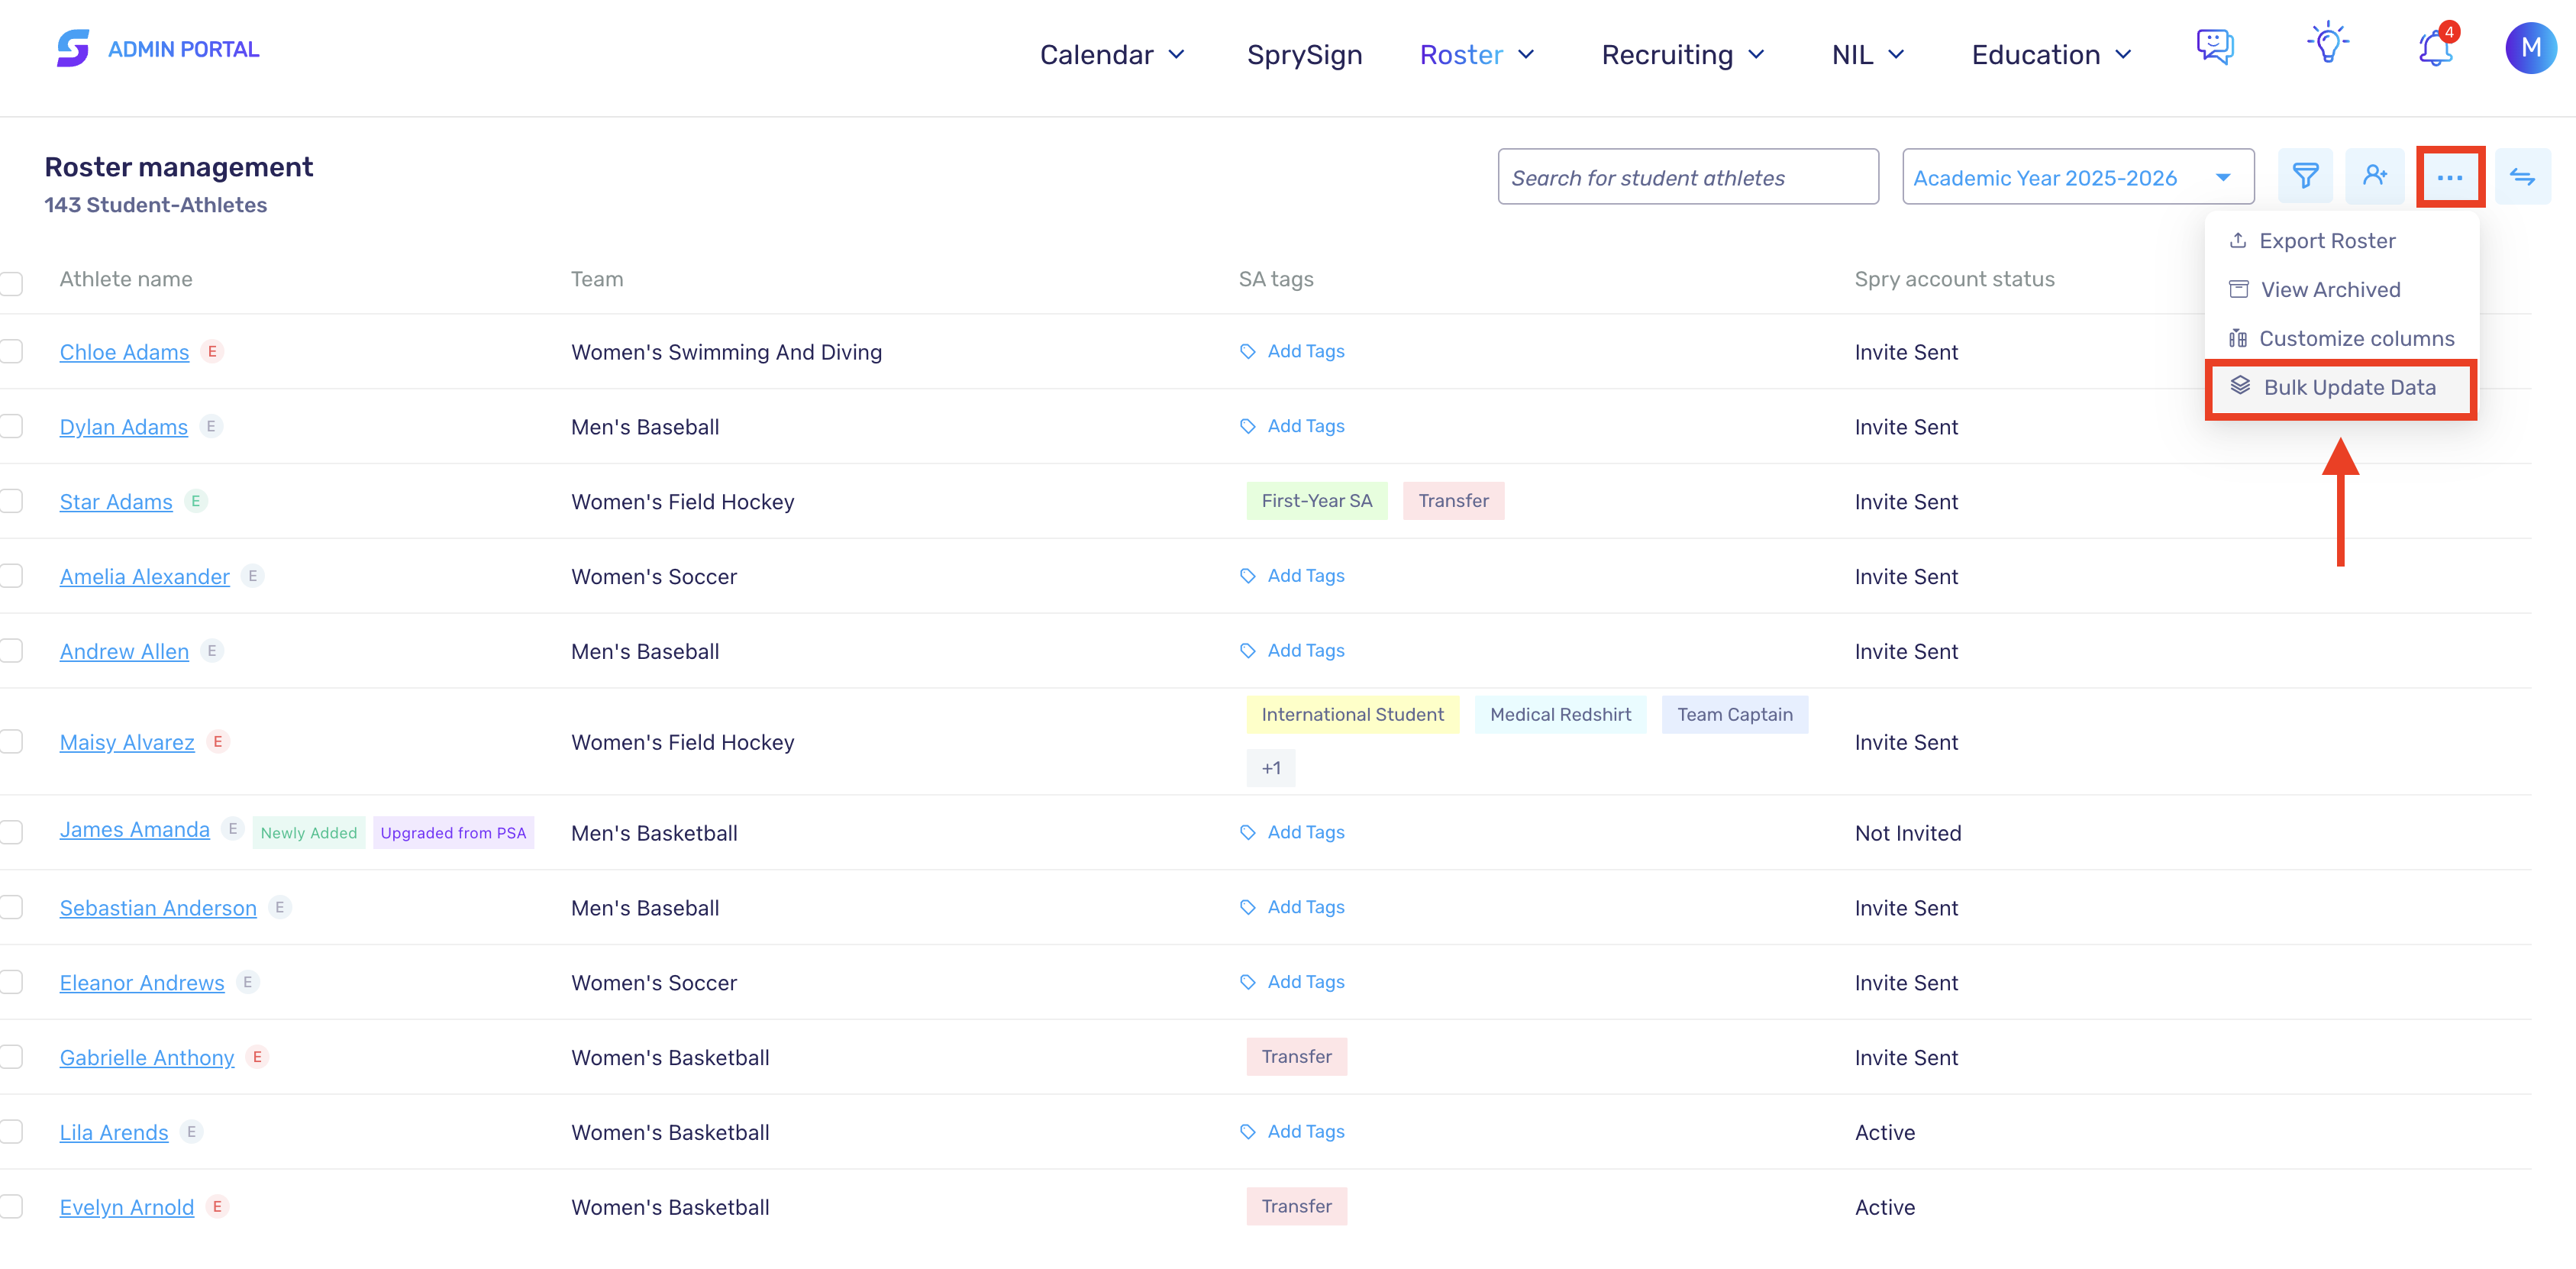
Task: Open the notifications bell
Action: (x=2435, y=48)
